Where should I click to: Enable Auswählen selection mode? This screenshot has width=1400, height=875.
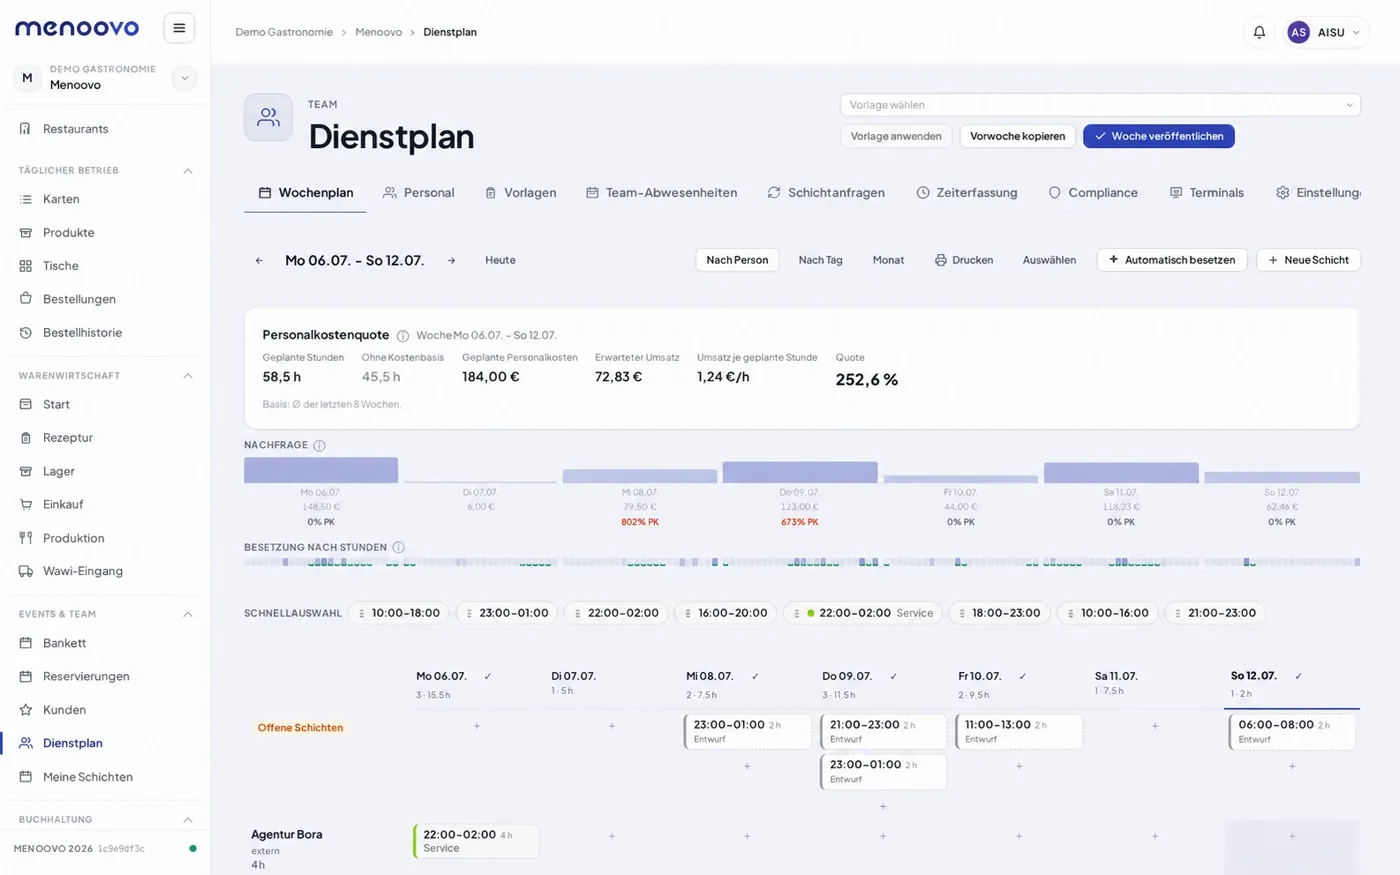pyautogui.click(x=1049, y=260)
